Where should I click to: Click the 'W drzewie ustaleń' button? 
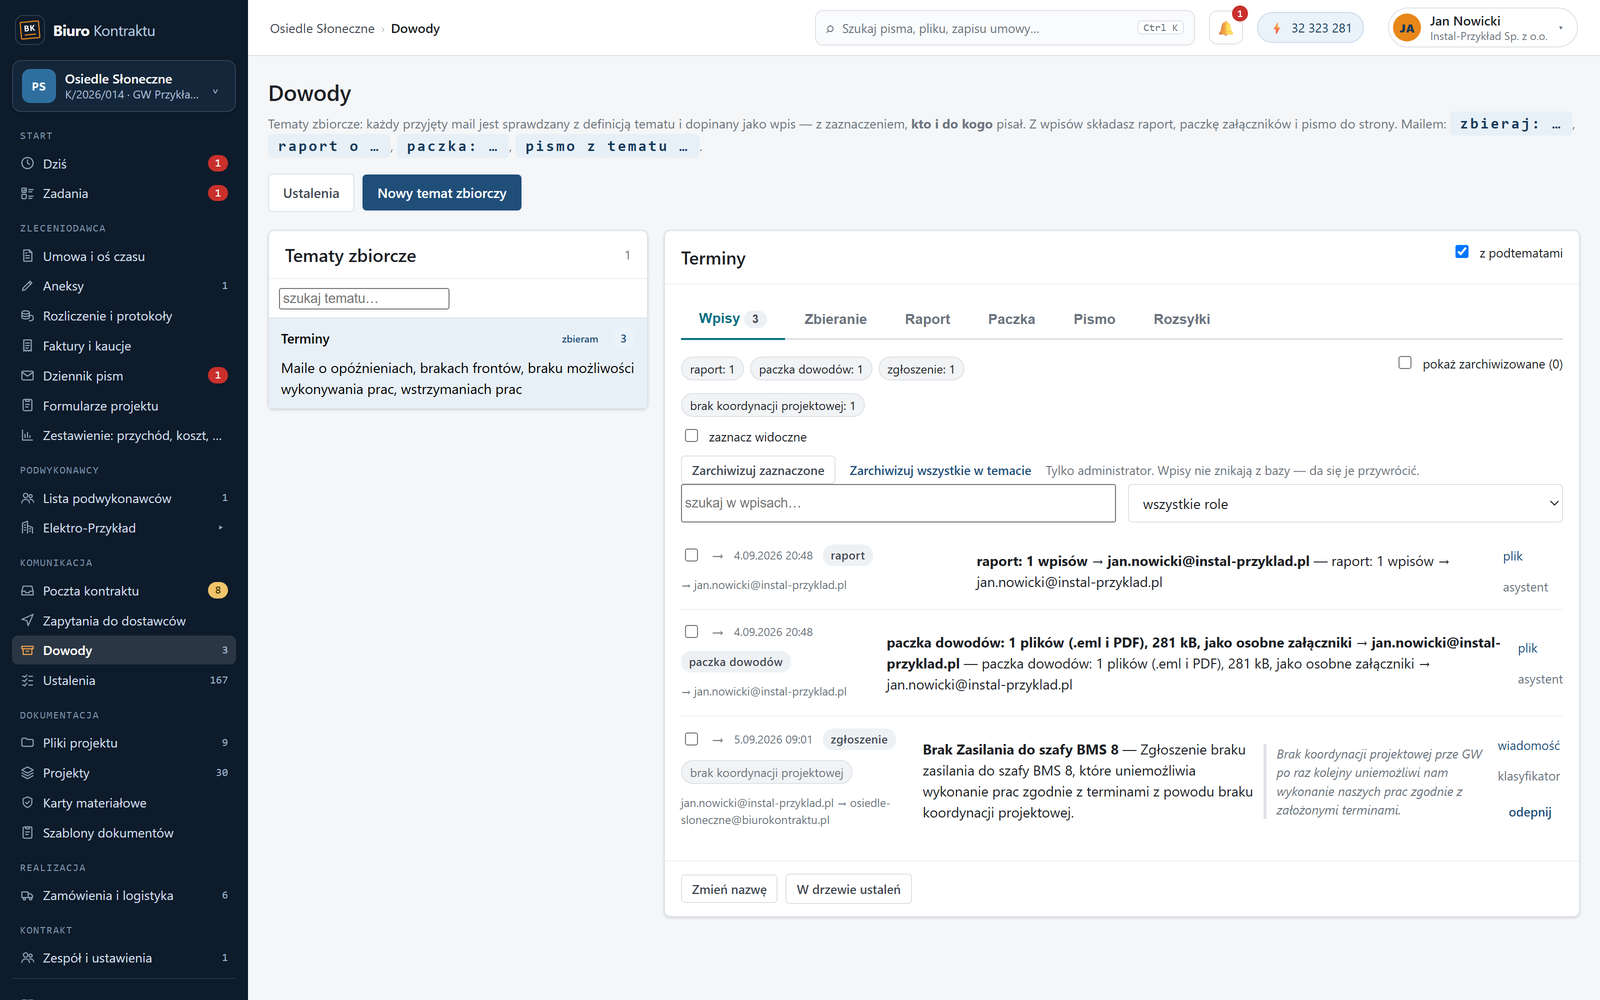click(848, 889)
